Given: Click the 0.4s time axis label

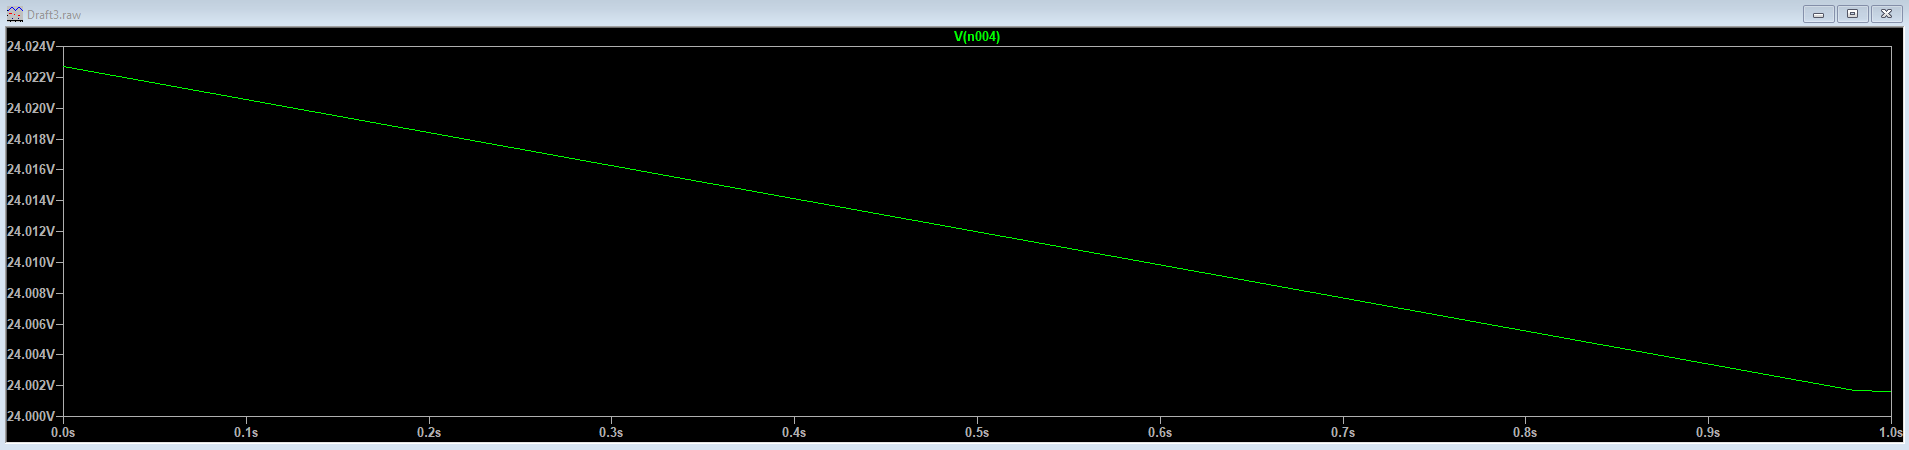Looking at the screenshot, I should 794,432.
